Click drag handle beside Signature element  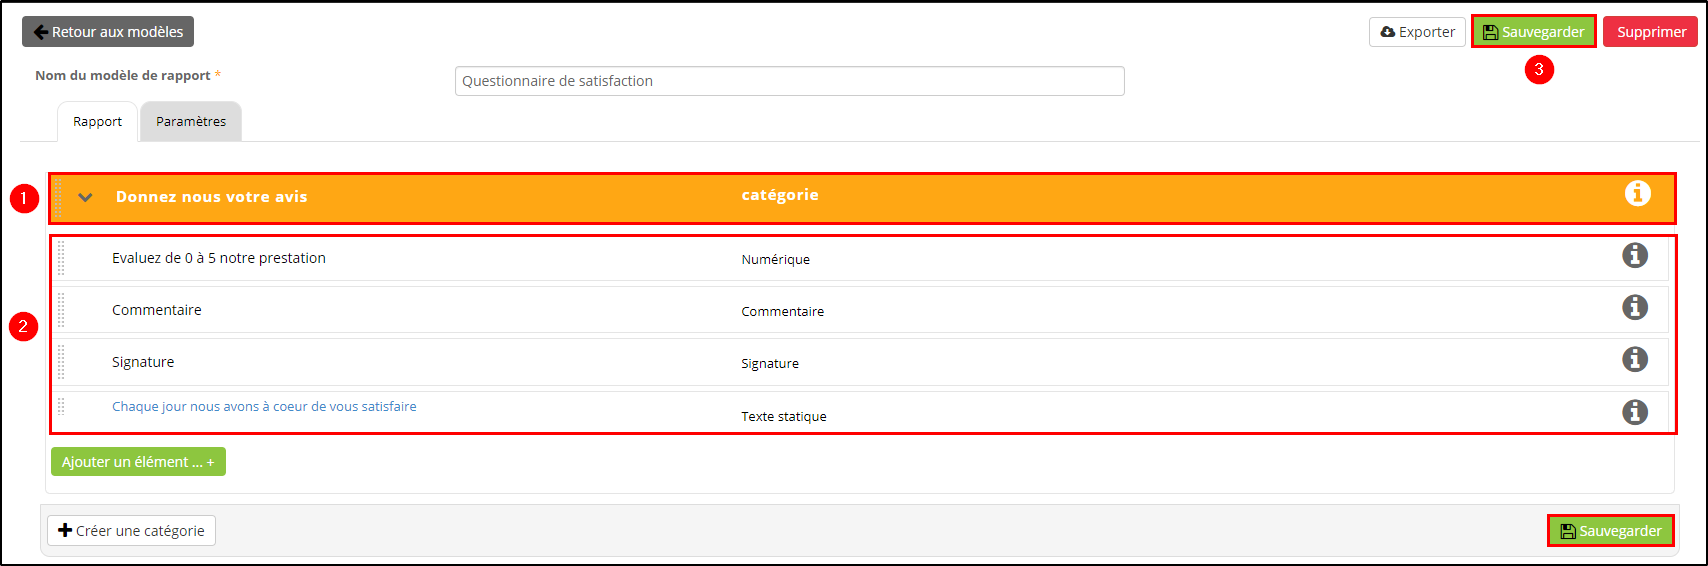[61, 362]
